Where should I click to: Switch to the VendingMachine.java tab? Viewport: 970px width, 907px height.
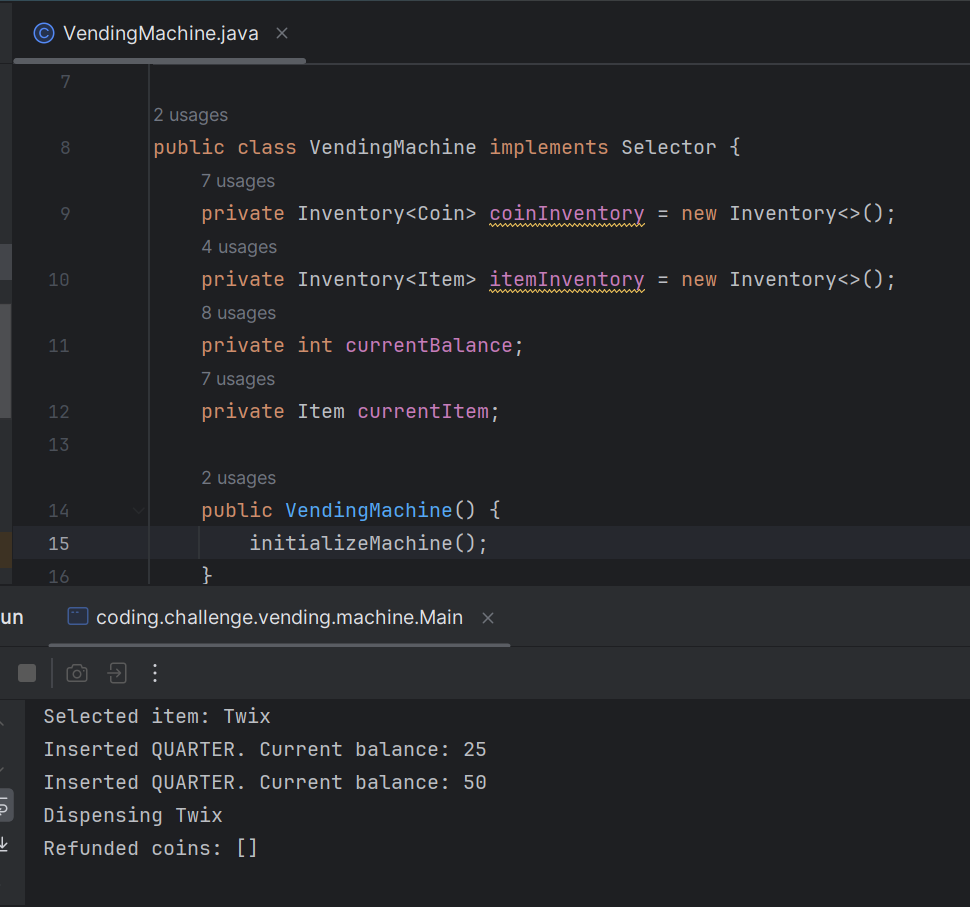click(161, 33)
